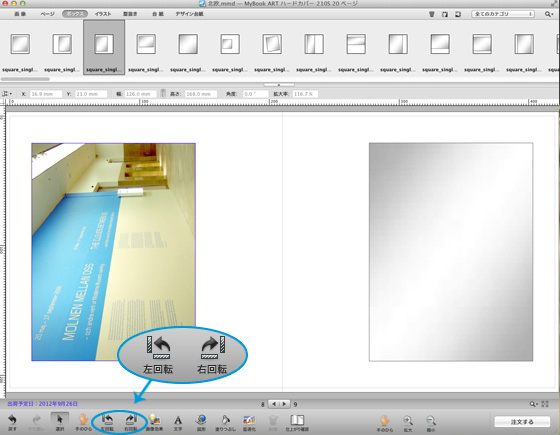Open the デザイン台紙 (Design mount) tab
560x435 pixels.
(189, 14)
